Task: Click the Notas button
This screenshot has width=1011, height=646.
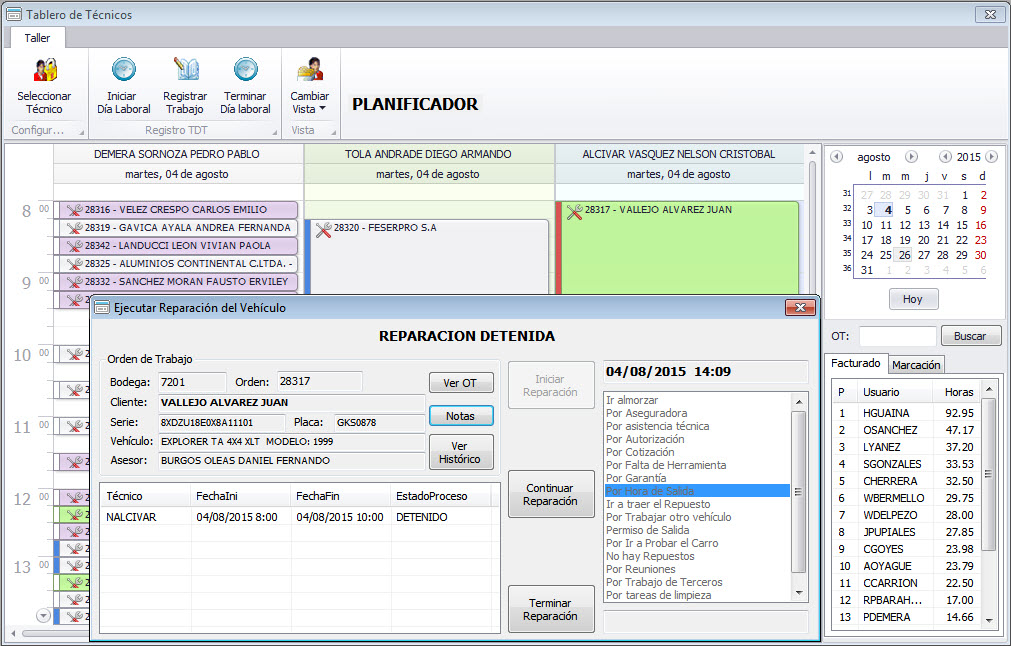Action: [461, 416]
